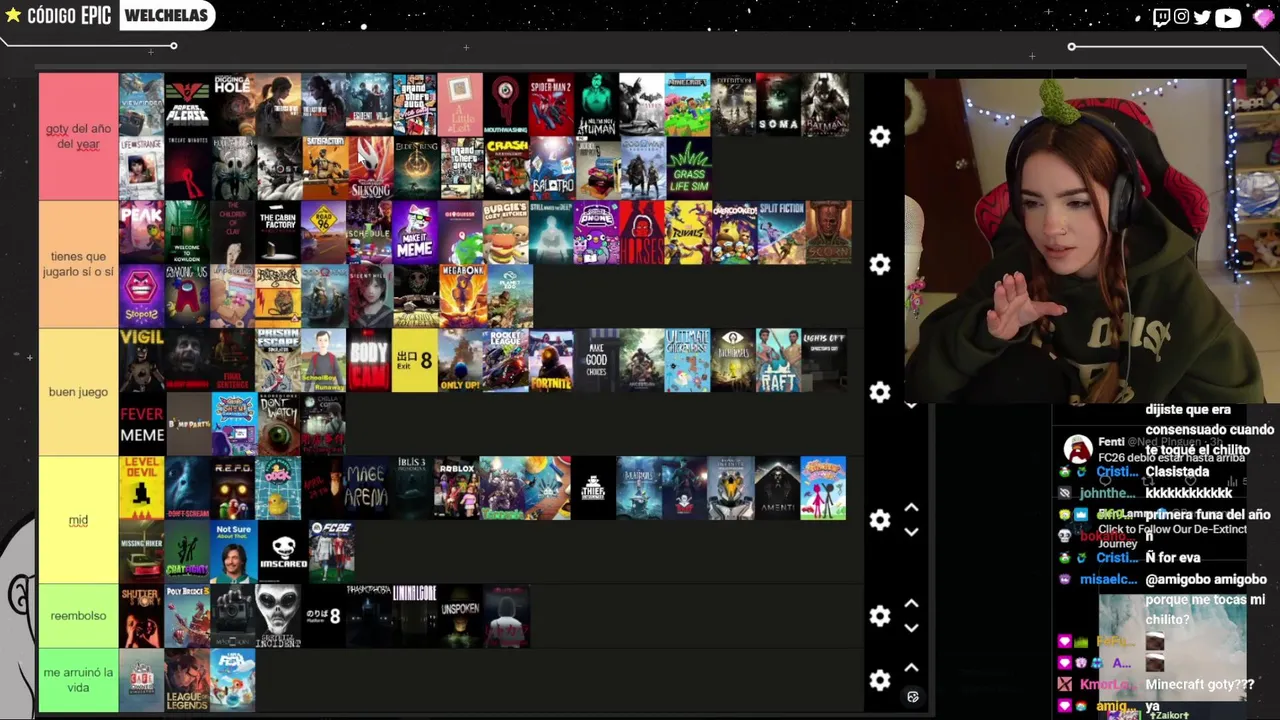Select the Roblox game tile
1280x720 pixels.
[457, 488]
